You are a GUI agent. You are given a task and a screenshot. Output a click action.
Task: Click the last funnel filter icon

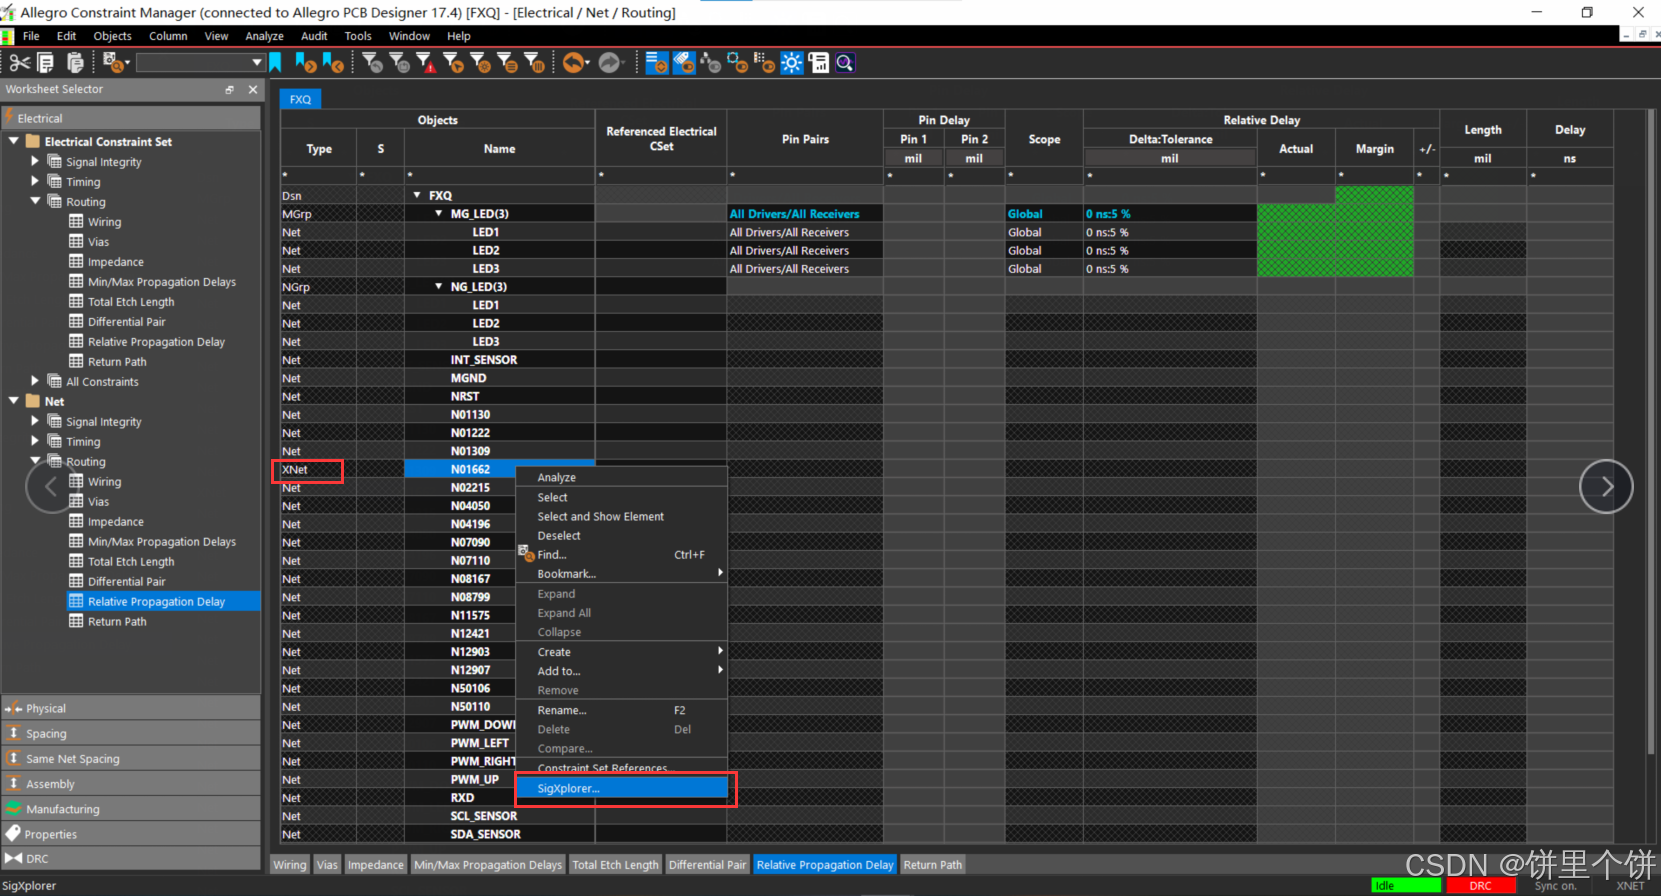click(534, 63)
